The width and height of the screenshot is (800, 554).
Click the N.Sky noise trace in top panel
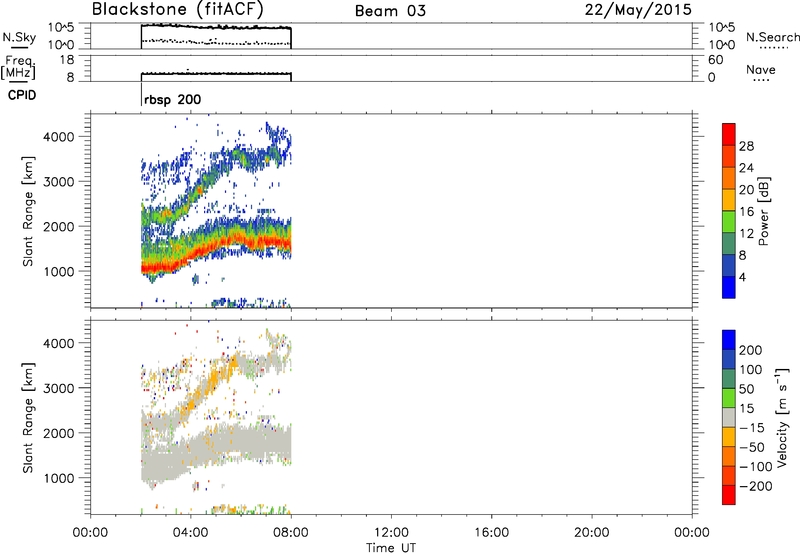click(216, 26)
